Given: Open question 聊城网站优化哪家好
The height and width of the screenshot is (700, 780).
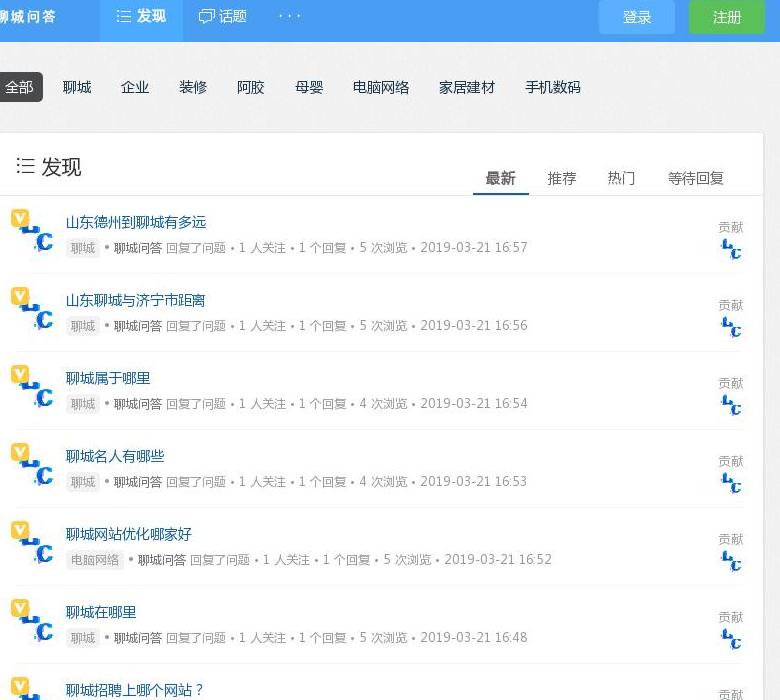Looking at the screenshot, I should point(128,534).
